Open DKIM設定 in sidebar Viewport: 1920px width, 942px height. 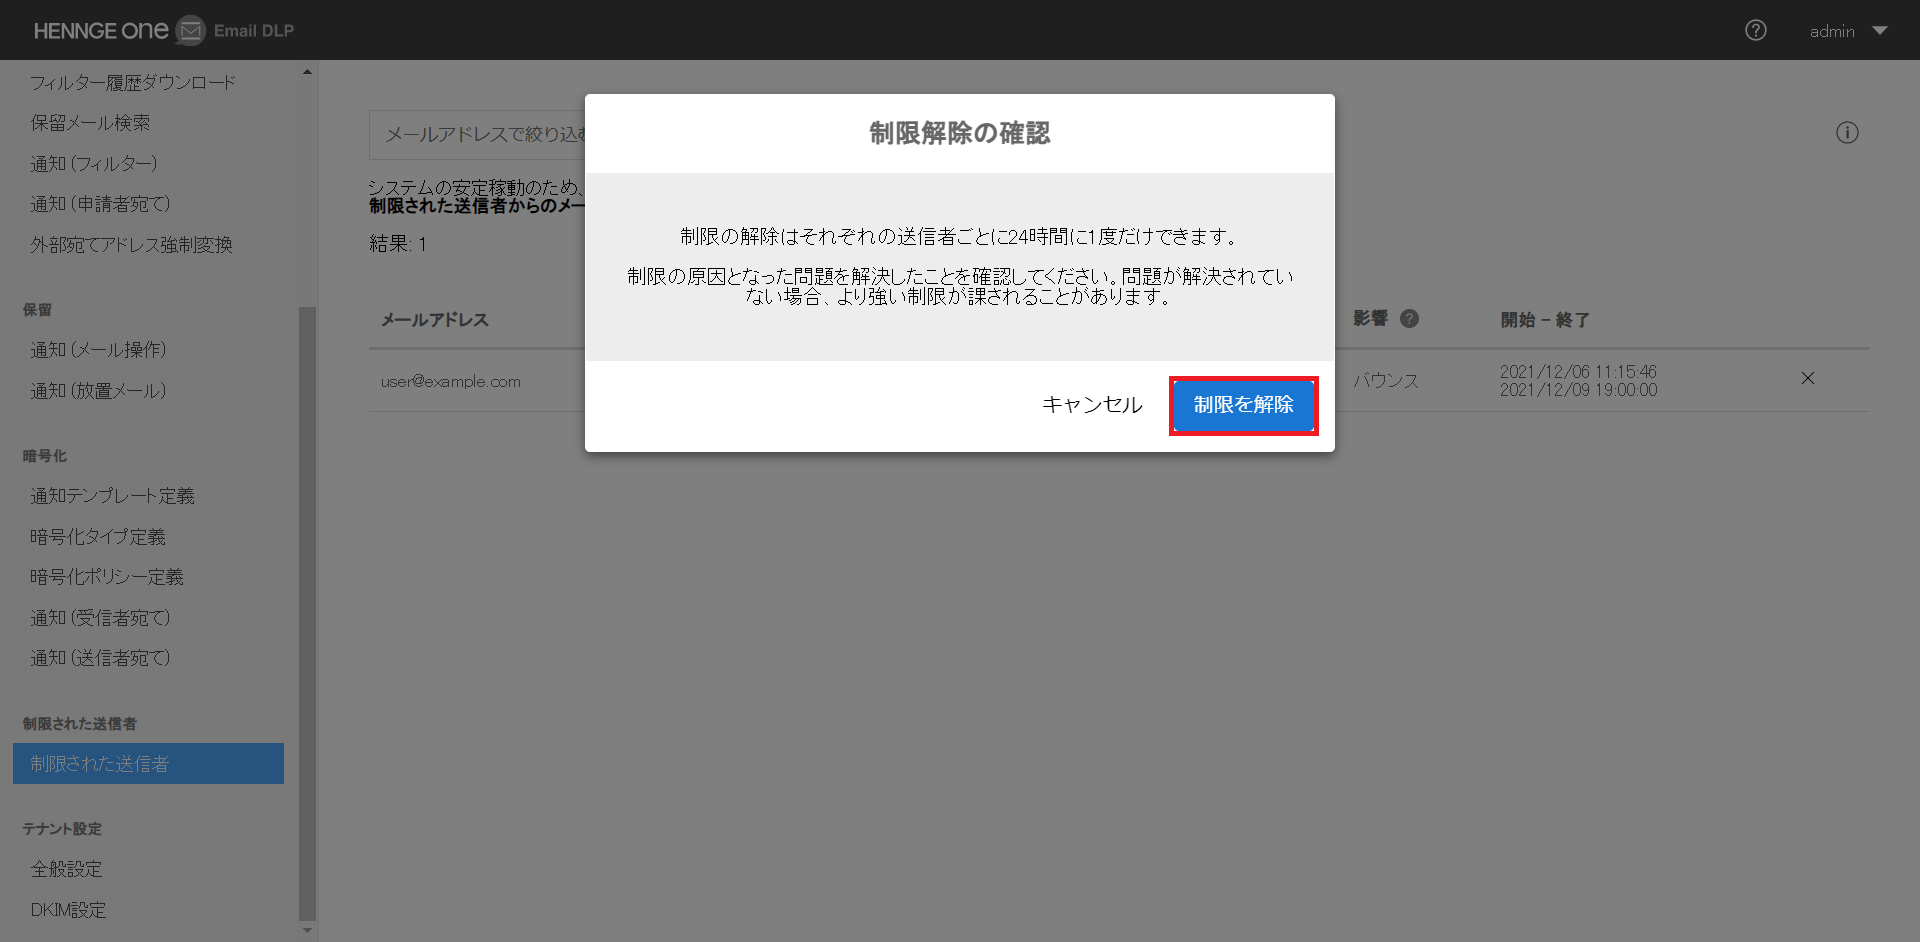(x=68, y=910)
